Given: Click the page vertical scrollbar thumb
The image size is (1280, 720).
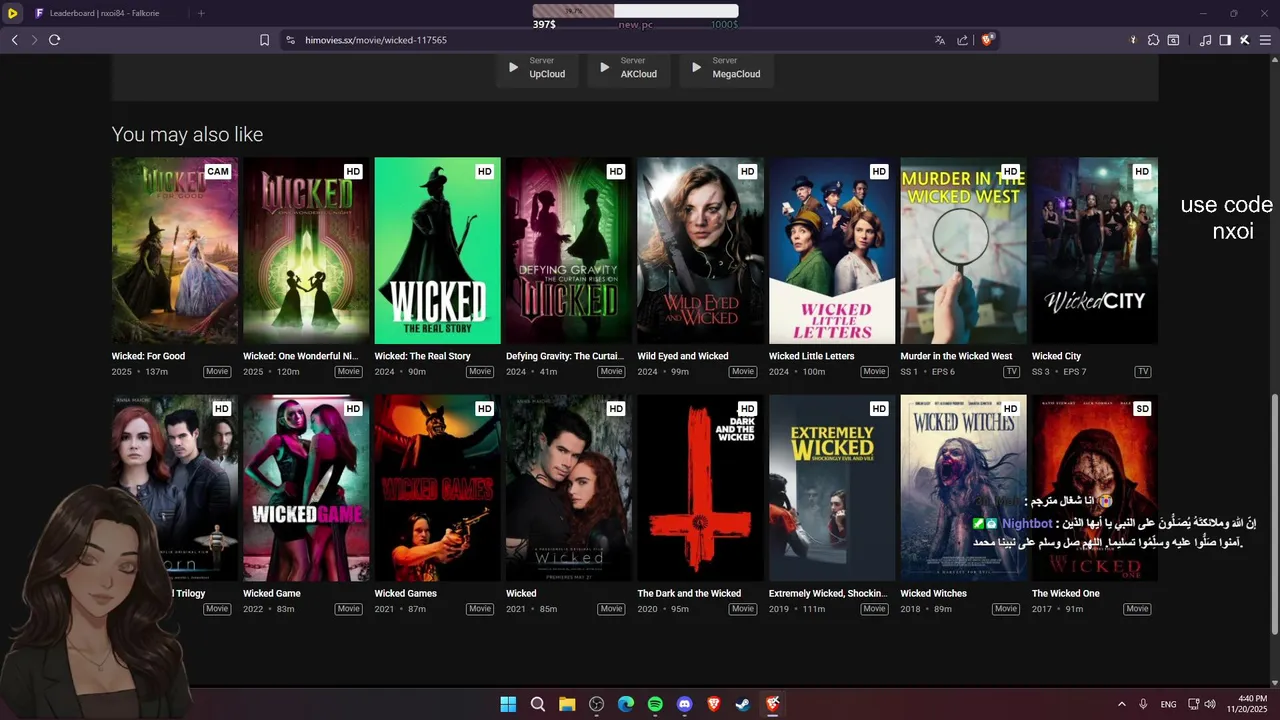Looking at the screenshot, I should click(1274, 512).
